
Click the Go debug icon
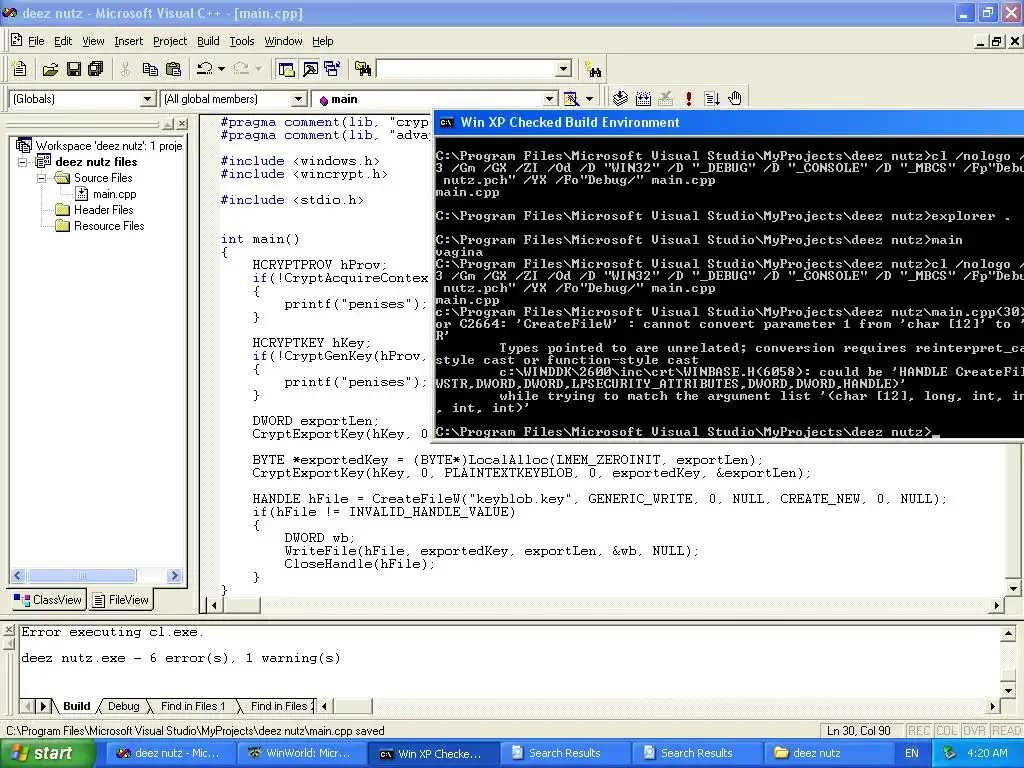click(712, 99)
